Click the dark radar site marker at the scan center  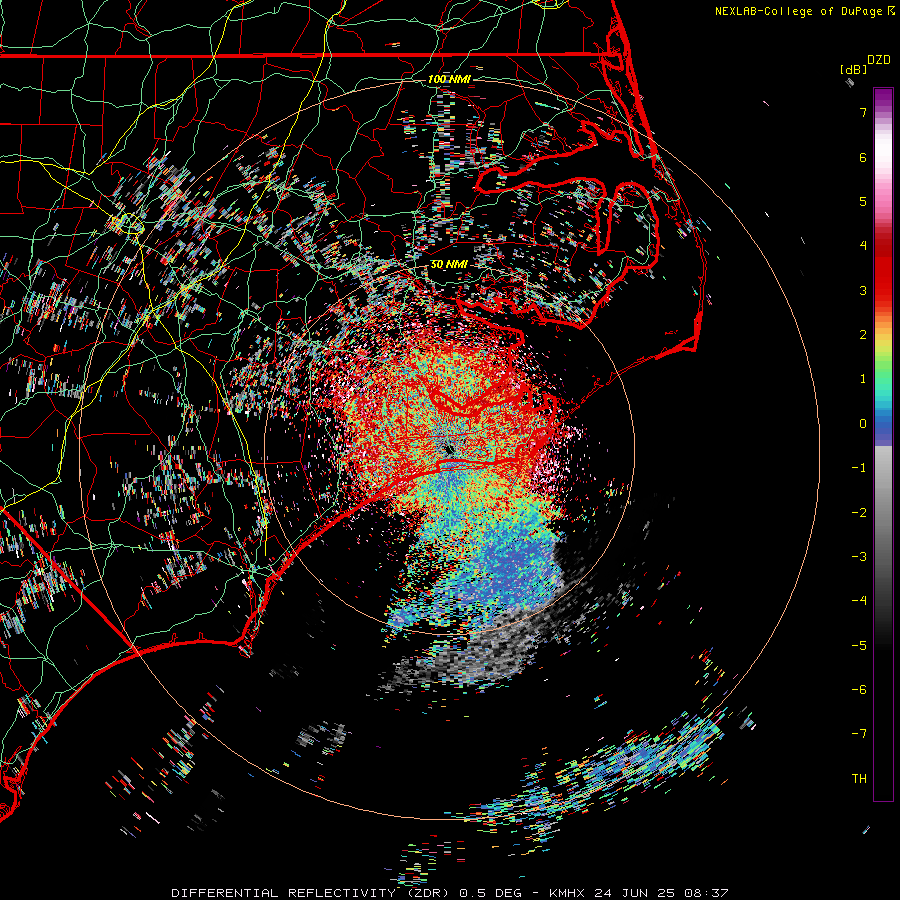click(x=449, y=449)
